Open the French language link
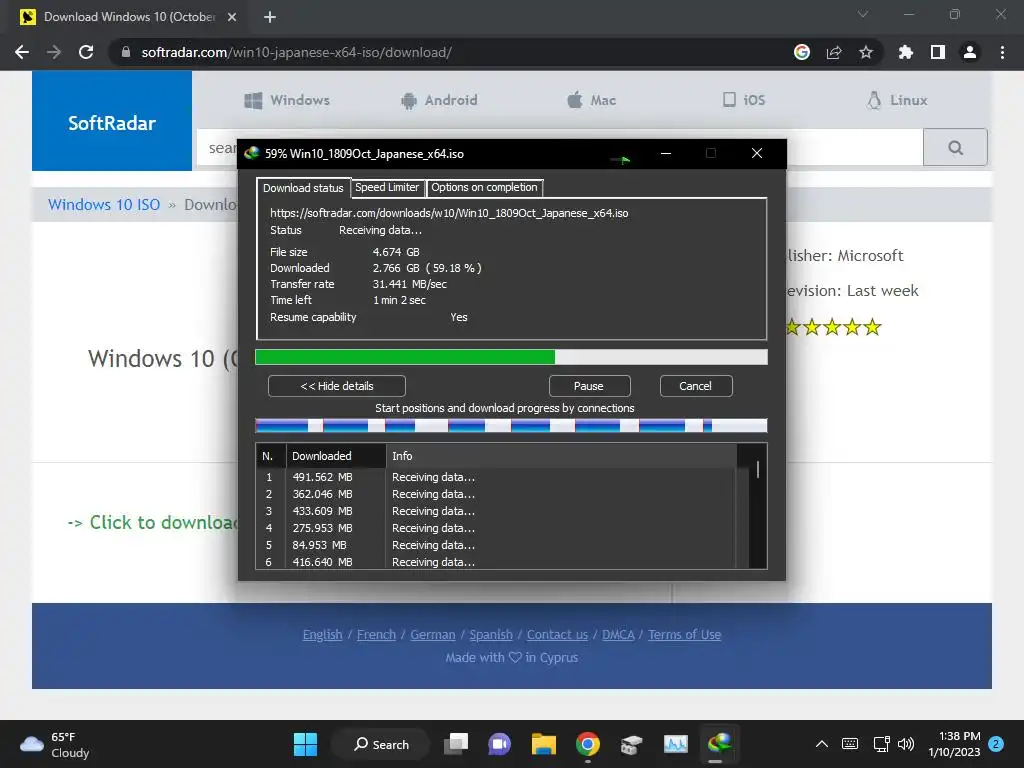The height and width of the screenshot is (768, 1024). point(376,635)
